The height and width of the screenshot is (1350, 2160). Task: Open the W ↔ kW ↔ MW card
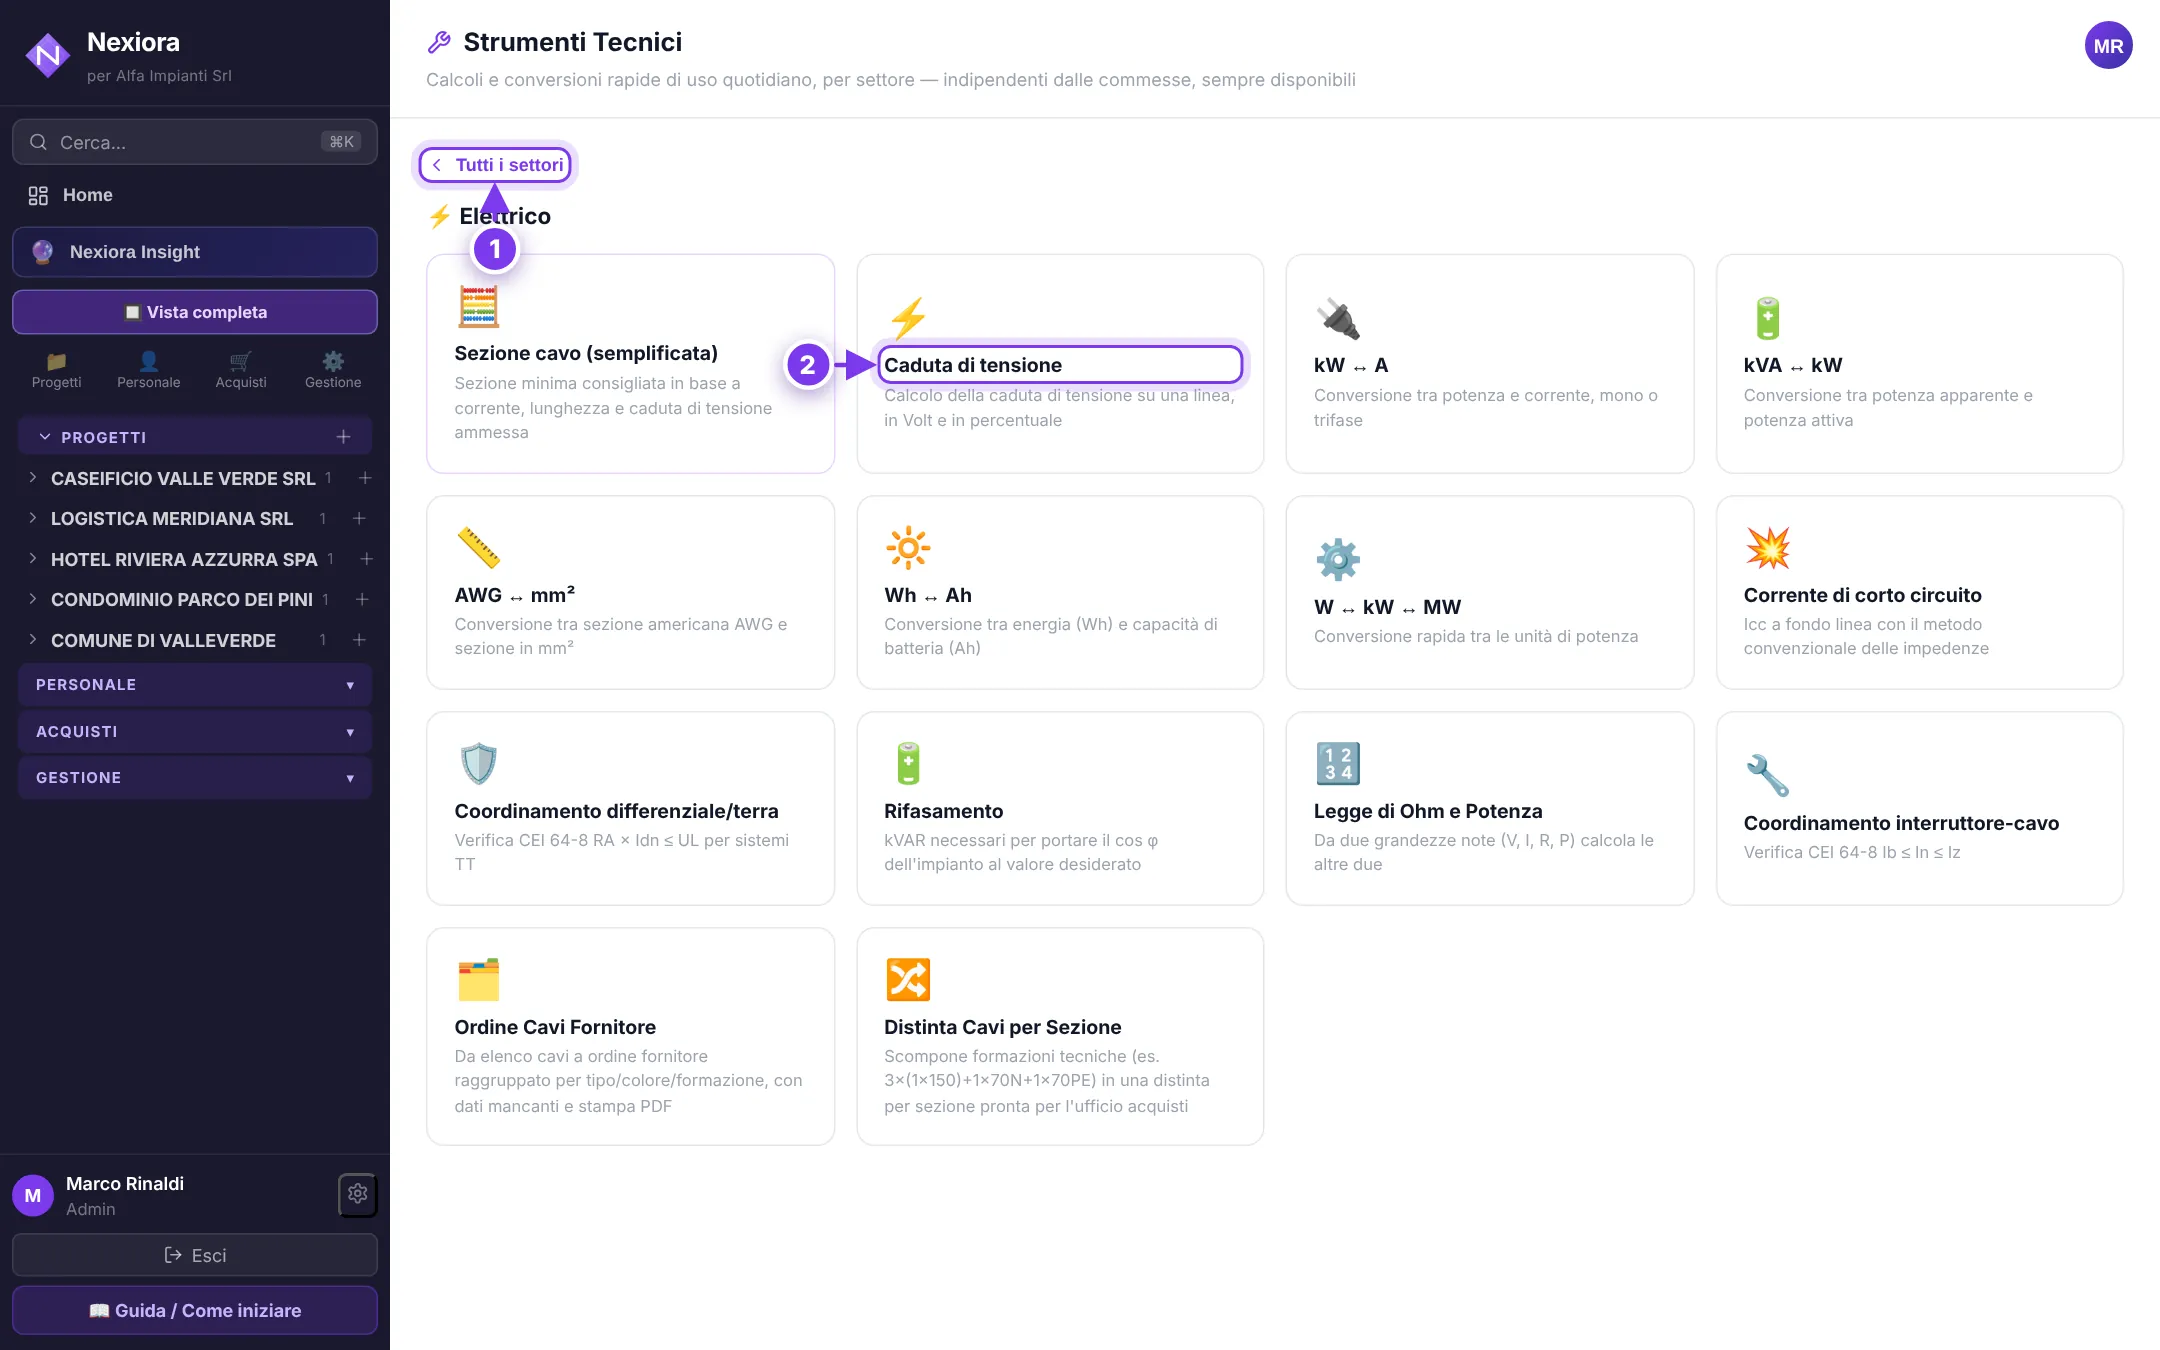(x=1490, y=593)
